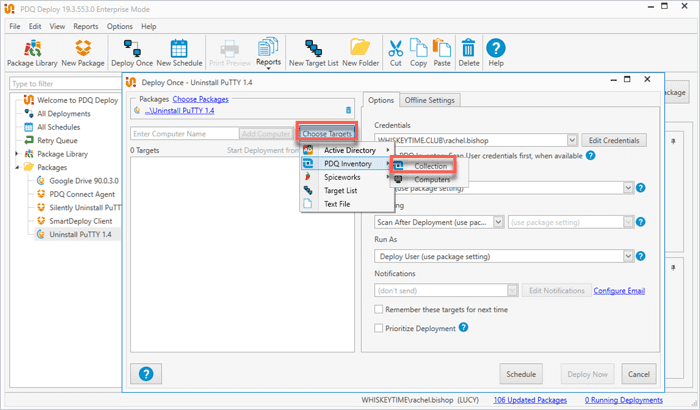Select PDQ Connect Agent package

pos(82,194)
